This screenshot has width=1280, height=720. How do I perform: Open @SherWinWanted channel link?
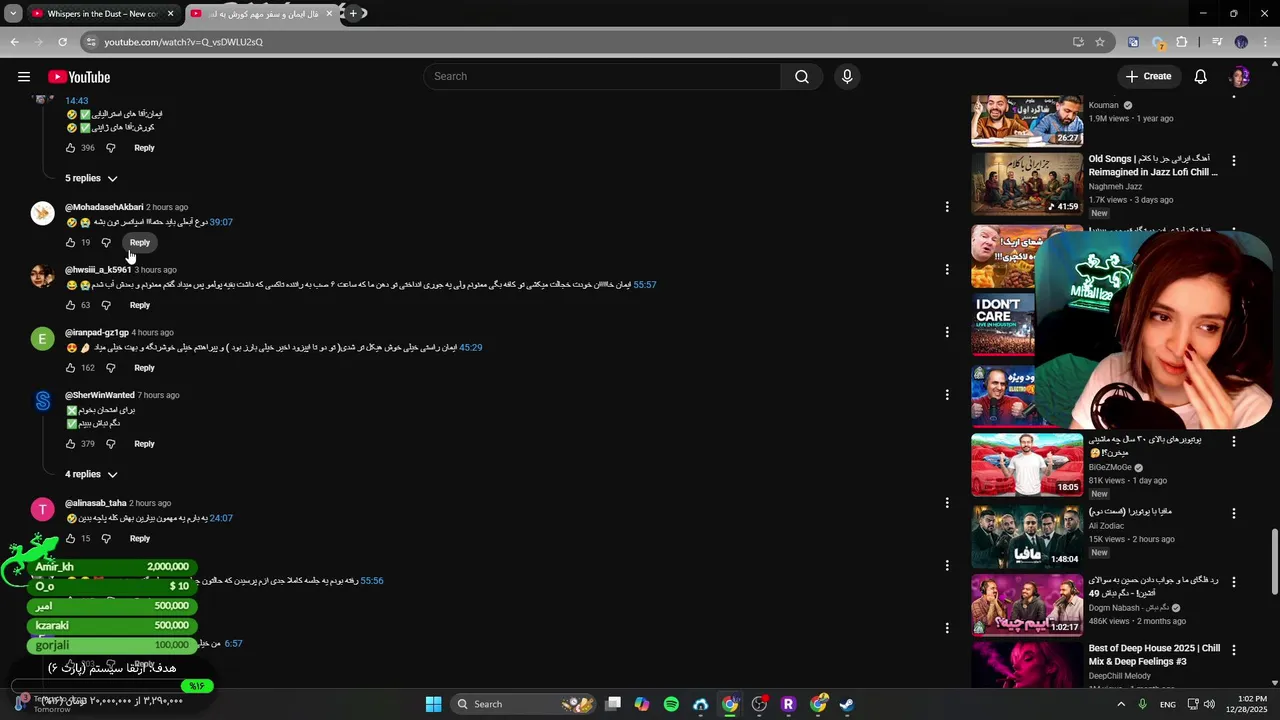(100, 395)
